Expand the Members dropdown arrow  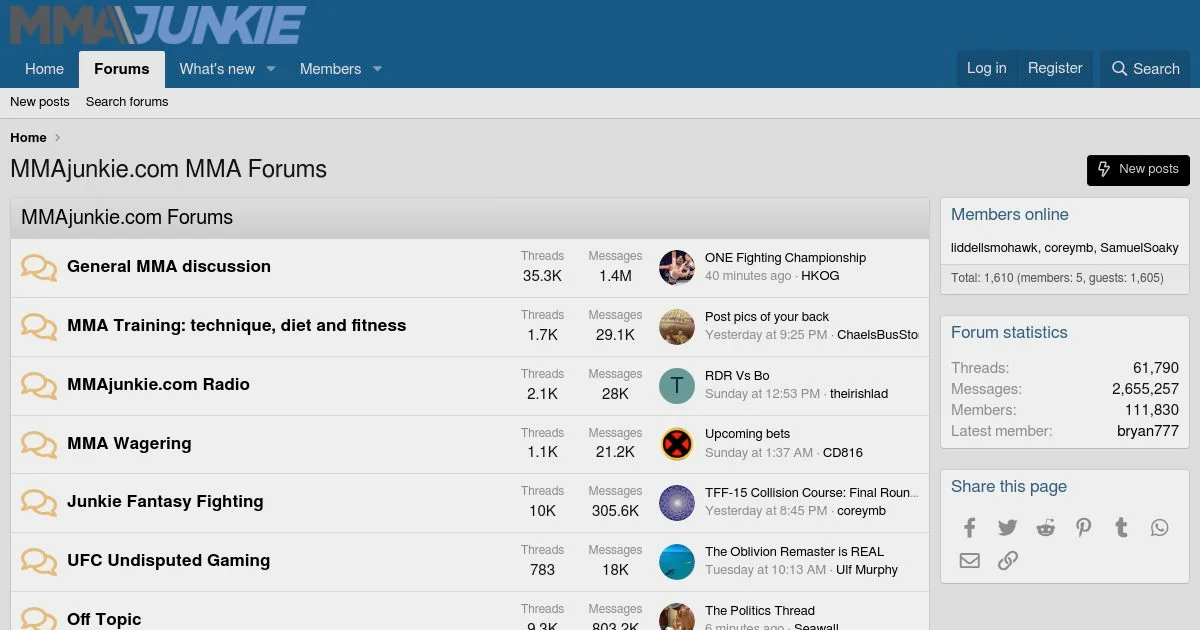pos(377,69)
